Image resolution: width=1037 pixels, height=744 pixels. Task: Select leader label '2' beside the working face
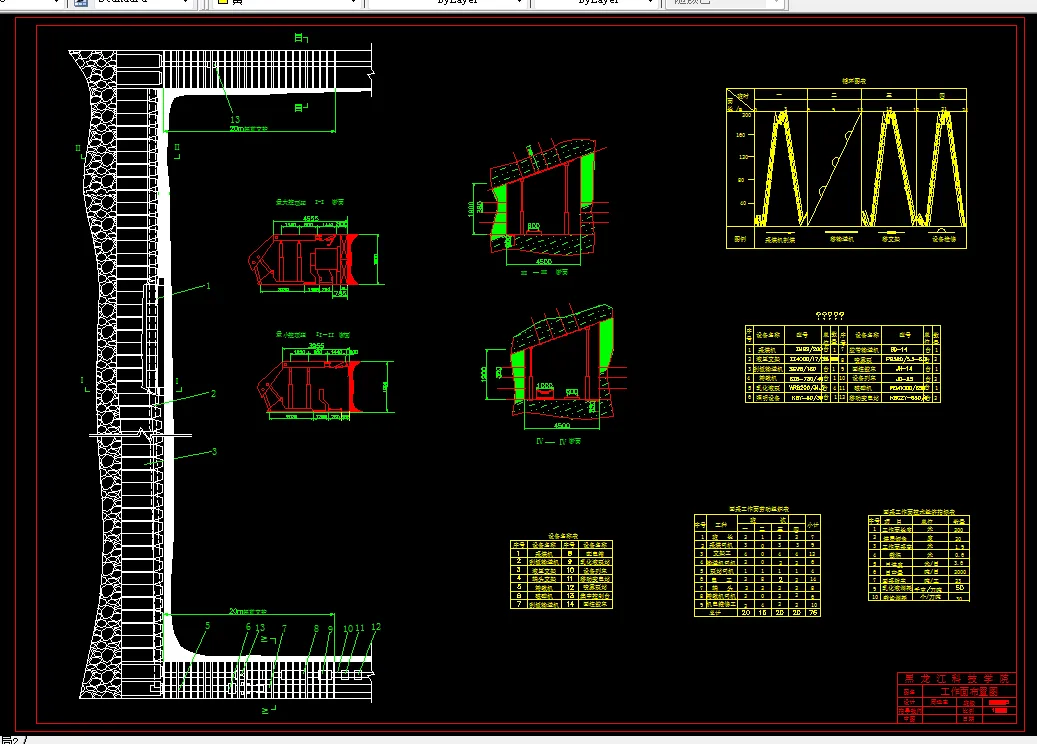coord(213,393)
